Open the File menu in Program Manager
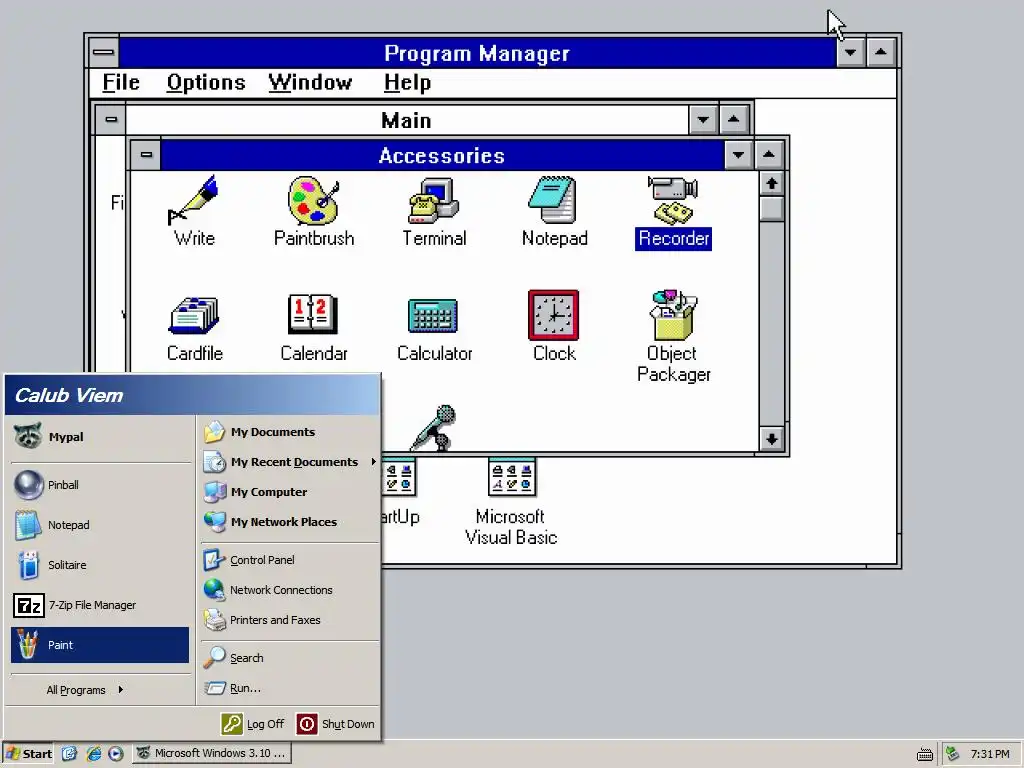 tap(121, 82)
